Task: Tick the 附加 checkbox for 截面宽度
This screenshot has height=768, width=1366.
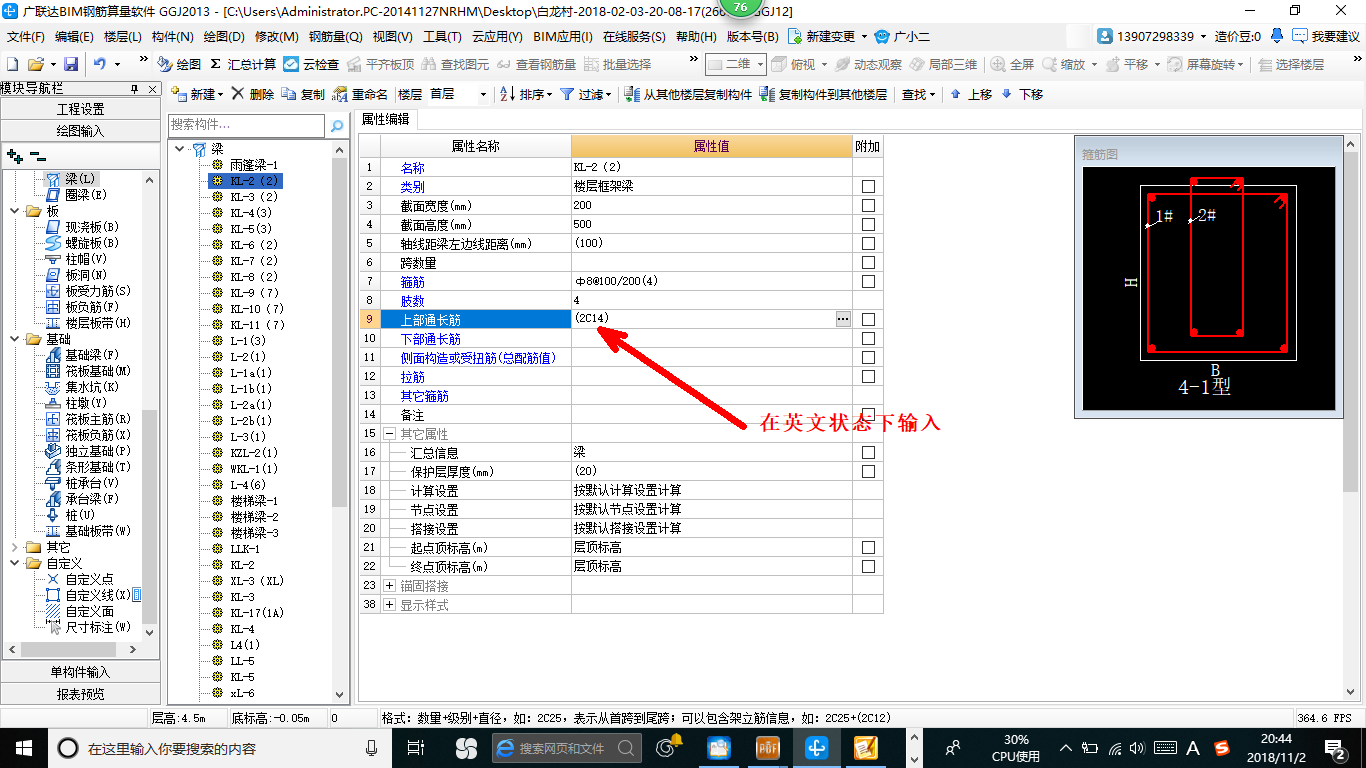Action: tap(868, 206)
